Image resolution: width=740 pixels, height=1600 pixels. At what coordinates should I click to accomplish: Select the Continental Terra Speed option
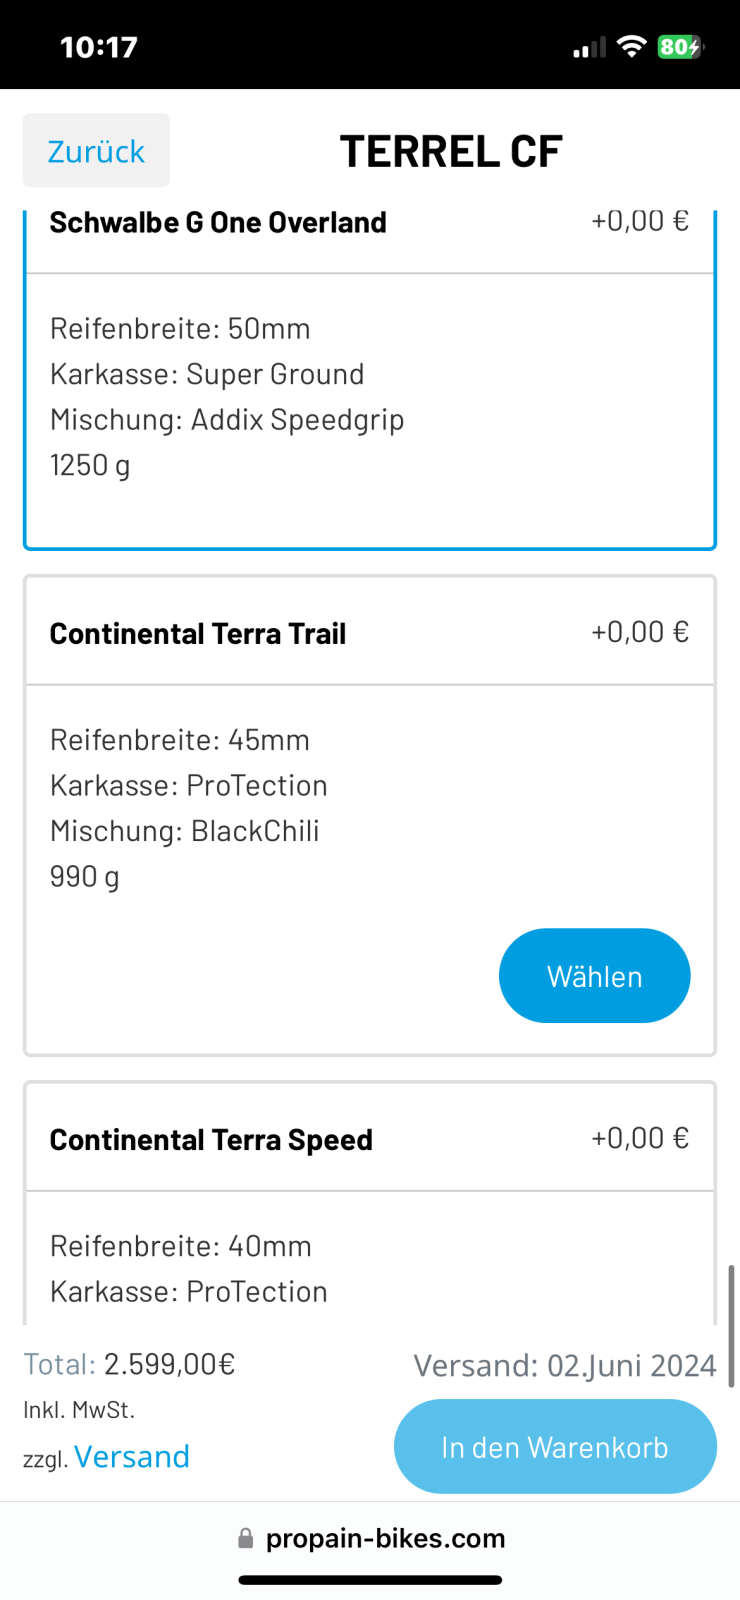coord(211,1140)
